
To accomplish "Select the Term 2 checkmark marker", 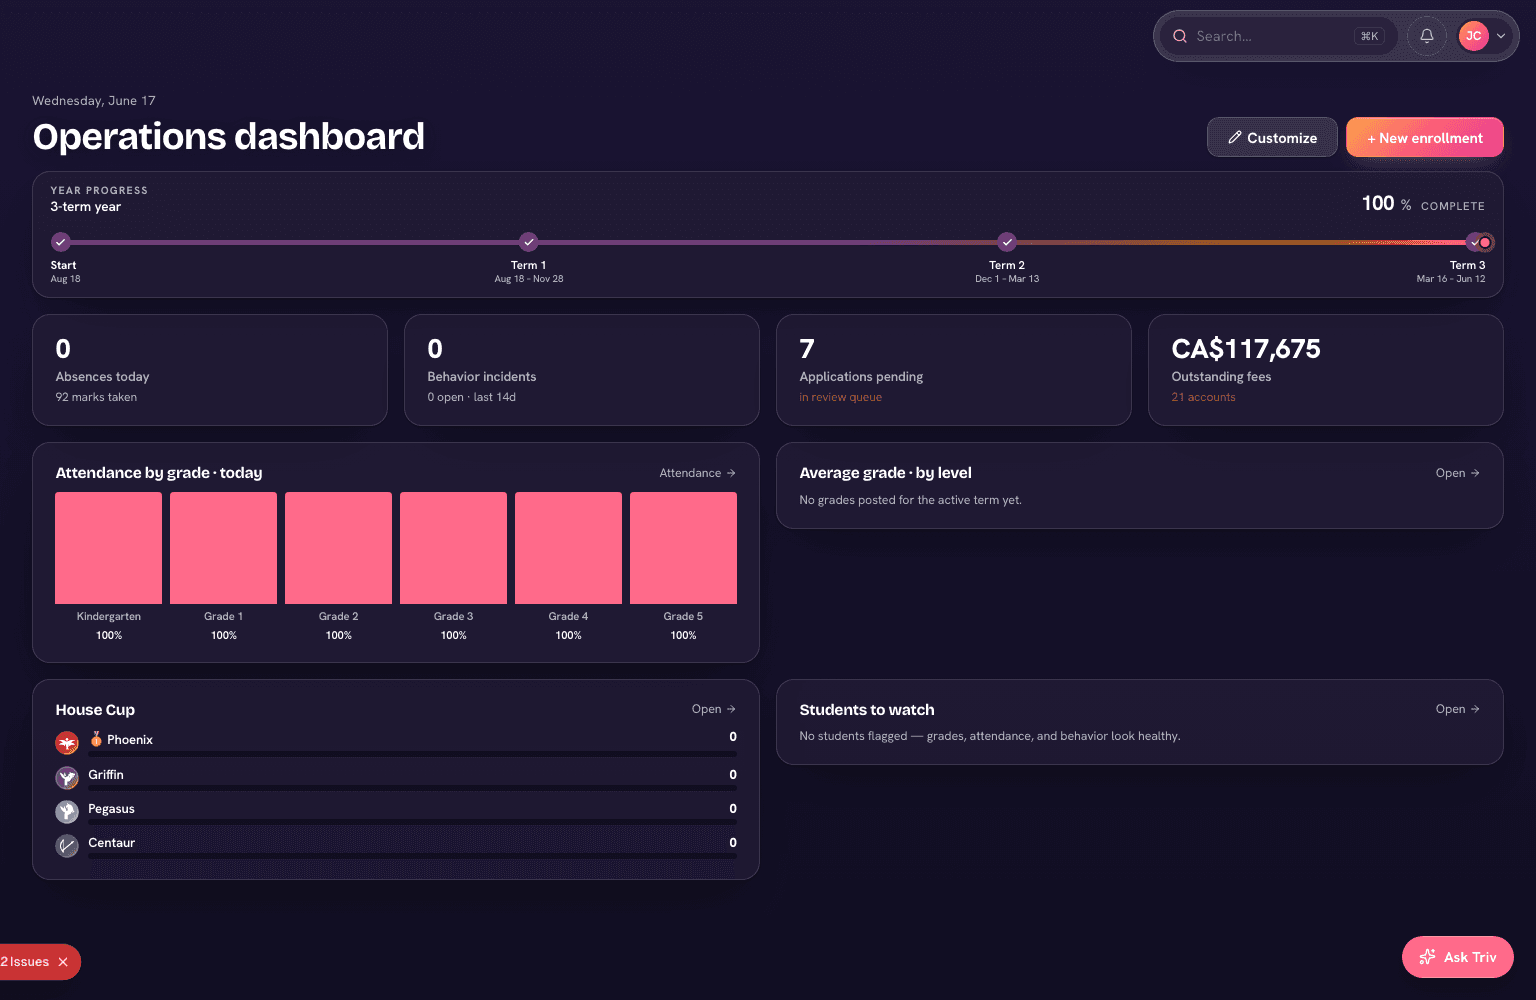I will click(1007, 242).
